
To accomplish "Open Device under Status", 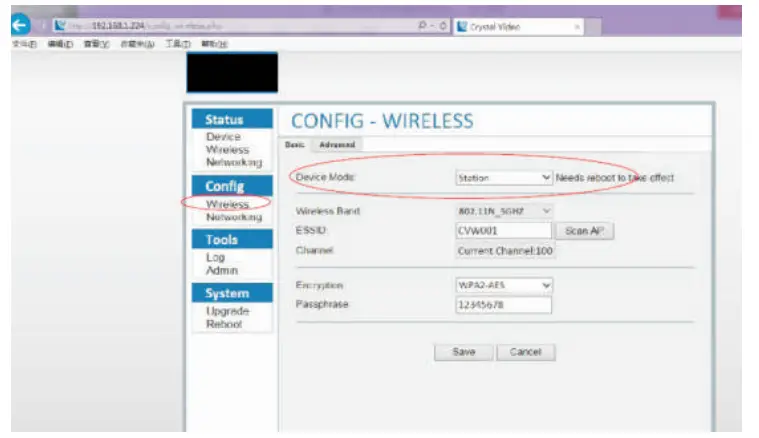I will (223, 137).
